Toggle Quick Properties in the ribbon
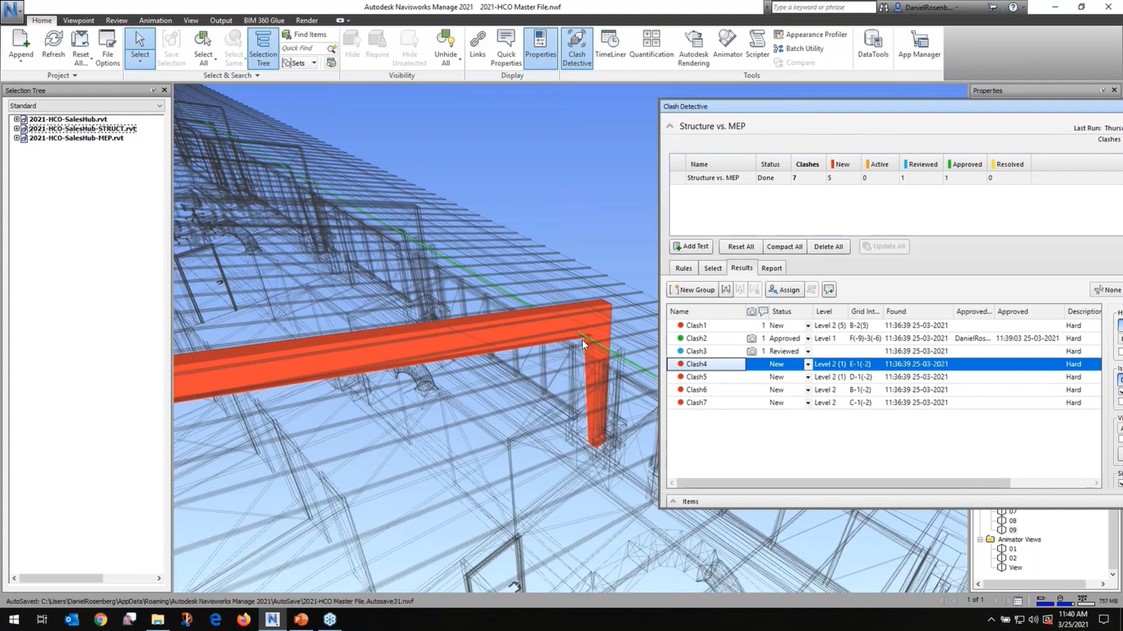Image resolution: width=1123 pixels, height=631 pixels. (506, 48)
